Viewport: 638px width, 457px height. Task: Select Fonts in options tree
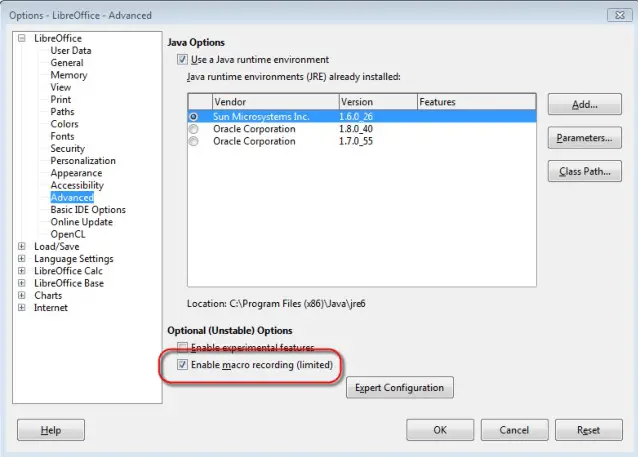[x=62, y=136]
